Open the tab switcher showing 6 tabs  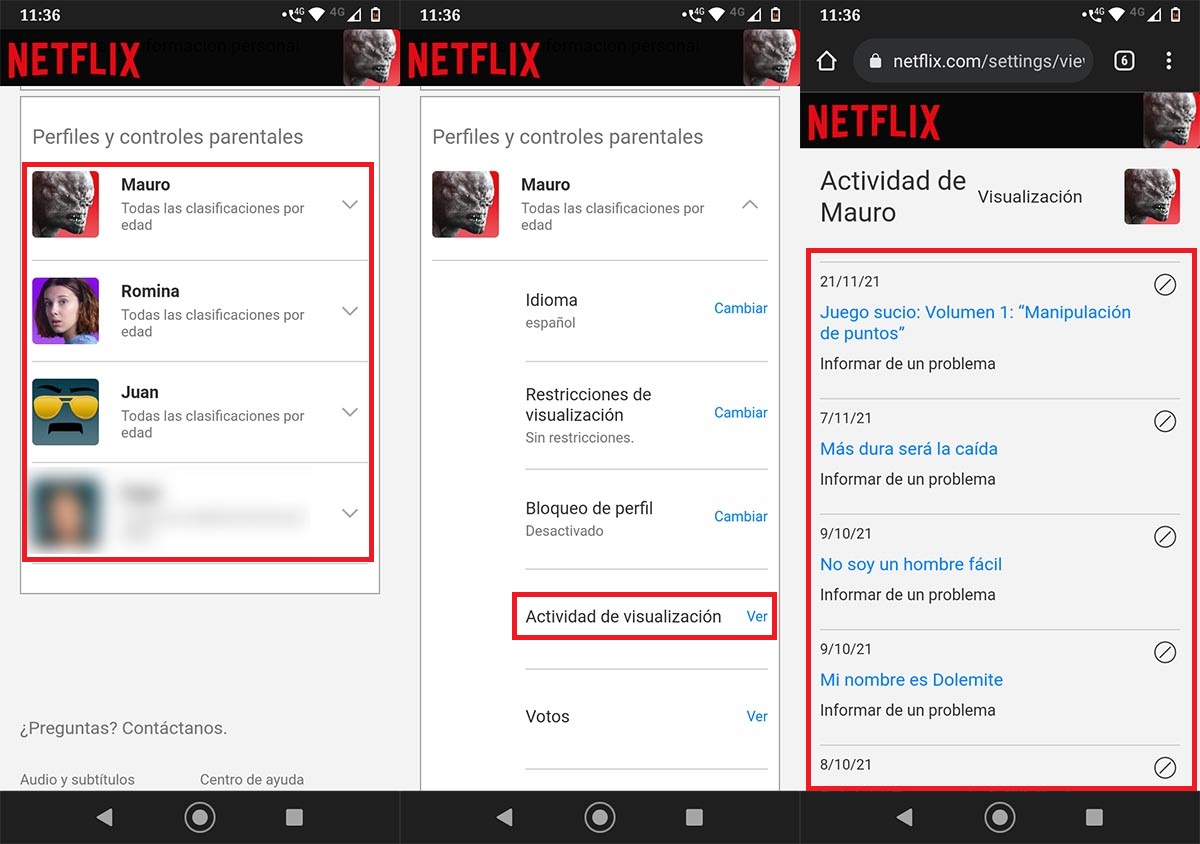coord(1124,61)
